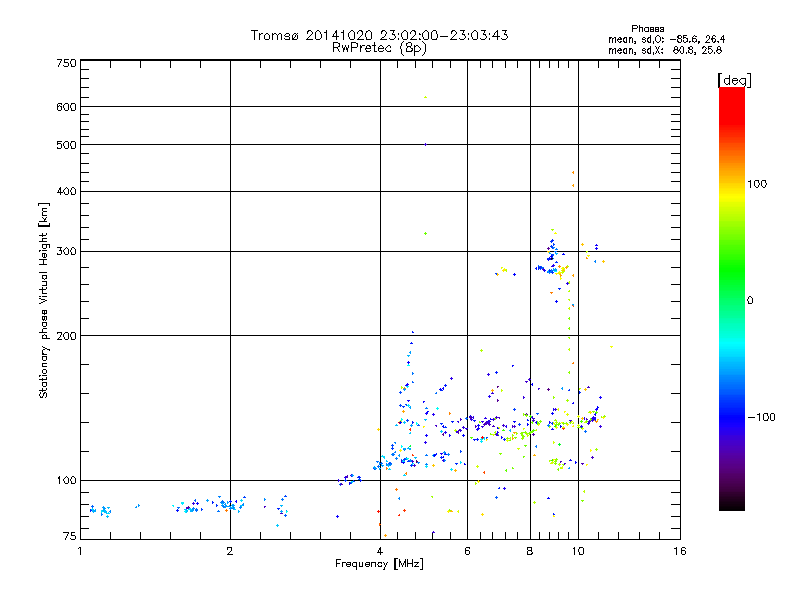Viewport: 800px width, 600px height.
Task: Click the y-axis label '200'
Action: click(x=66, y=336)
